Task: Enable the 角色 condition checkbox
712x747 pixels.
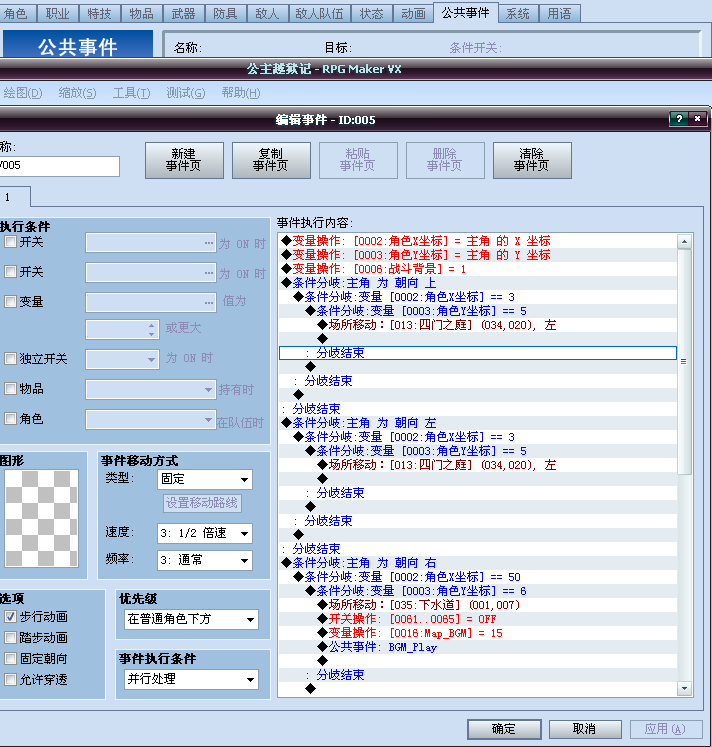Action: pos(10,419)
